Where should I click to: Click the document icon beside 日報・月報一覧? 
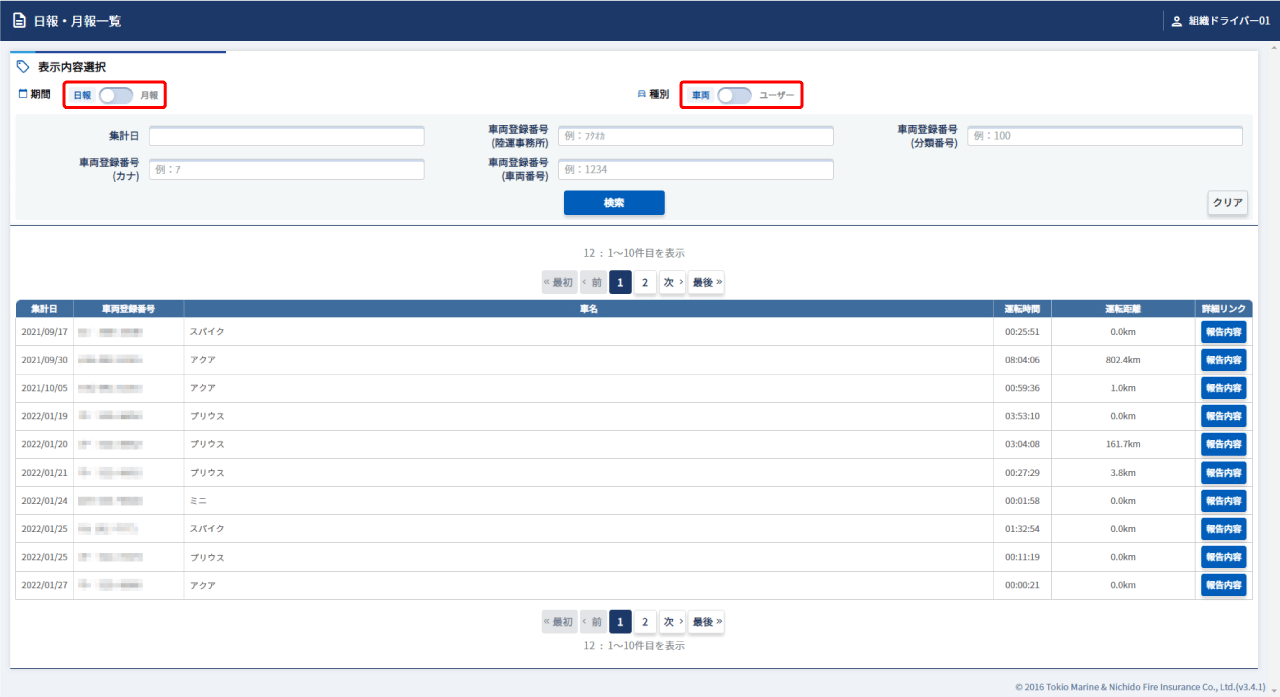pyautogui.click(x=19, y=21)
